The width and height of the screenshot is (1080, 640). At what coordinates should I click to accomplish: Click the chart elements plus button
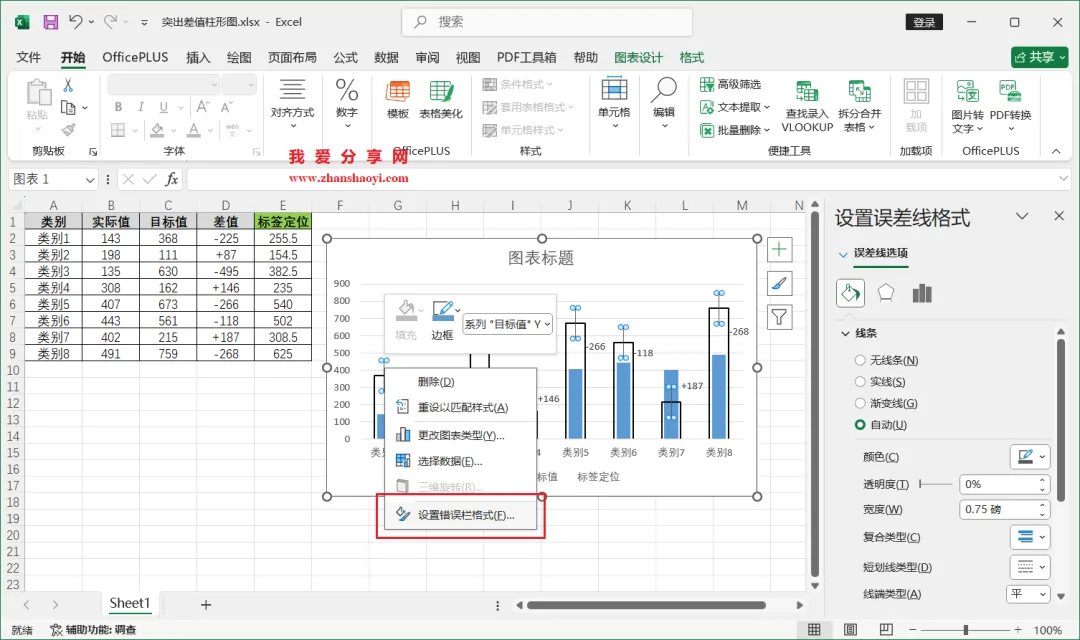(779, 249)
